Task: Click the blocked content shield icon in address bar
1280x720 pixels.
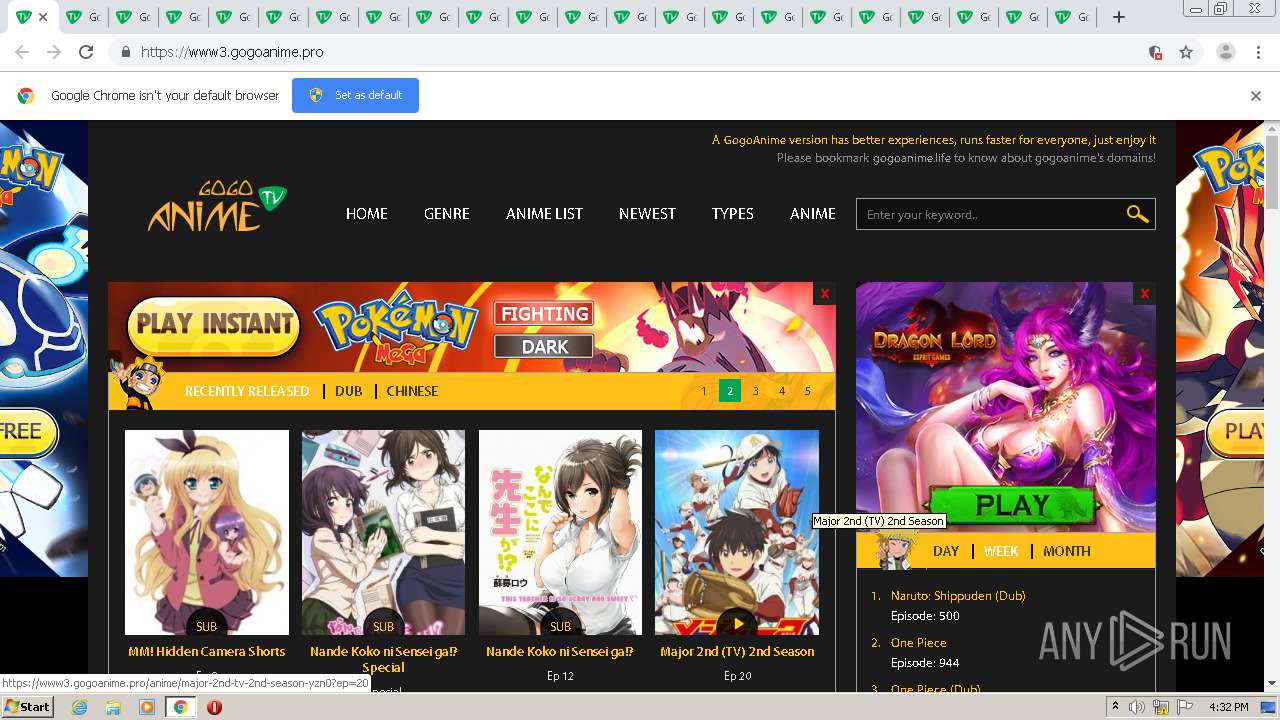Action: [1155, 52]
